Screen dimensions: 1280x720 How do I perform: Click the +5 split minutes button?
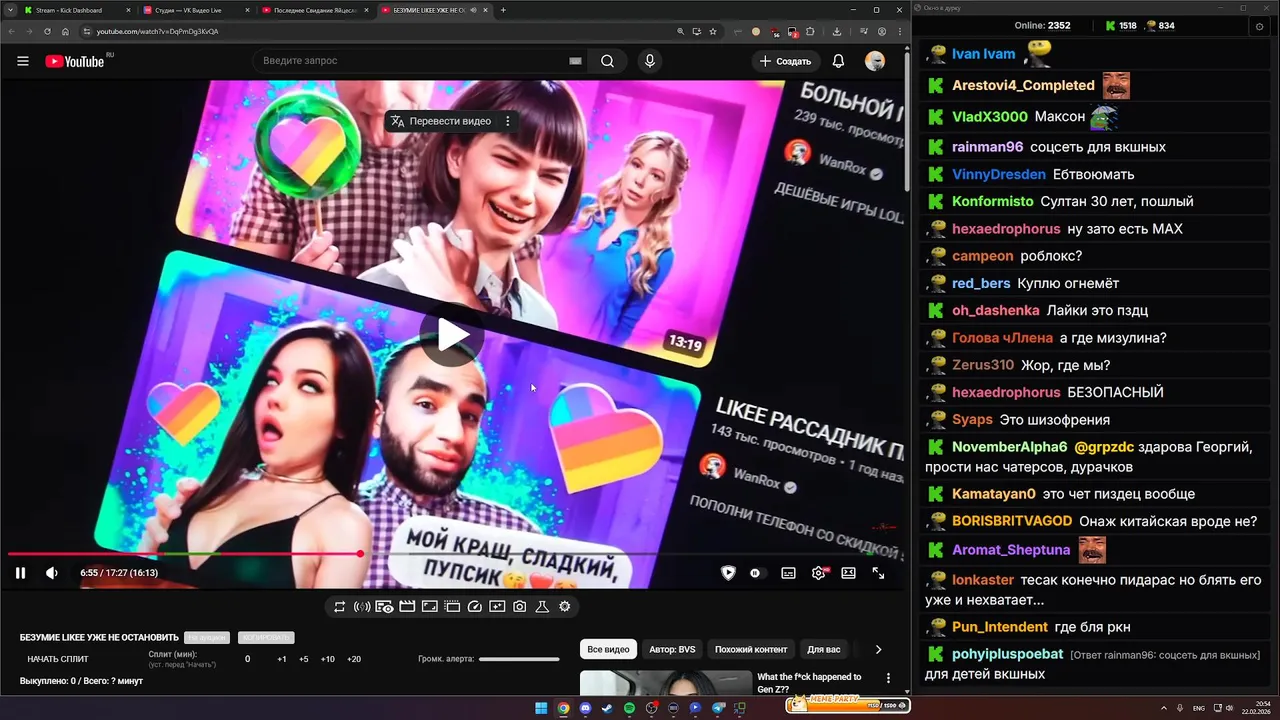click(x=304, y=659)
